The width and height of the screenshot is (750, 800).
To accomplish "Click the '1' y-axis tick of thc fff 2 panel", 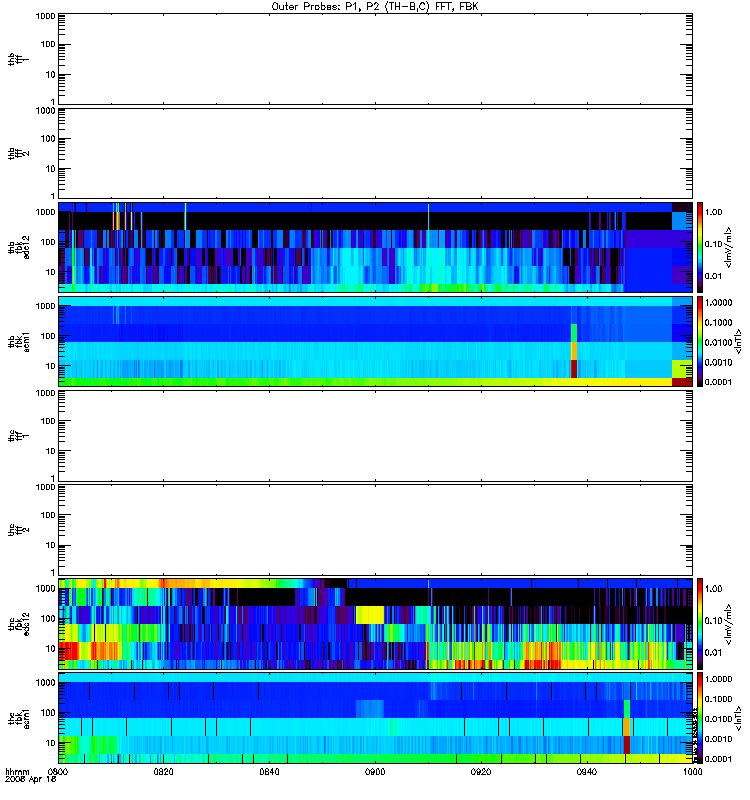I will pyautogui.click(x=53, y=572).
